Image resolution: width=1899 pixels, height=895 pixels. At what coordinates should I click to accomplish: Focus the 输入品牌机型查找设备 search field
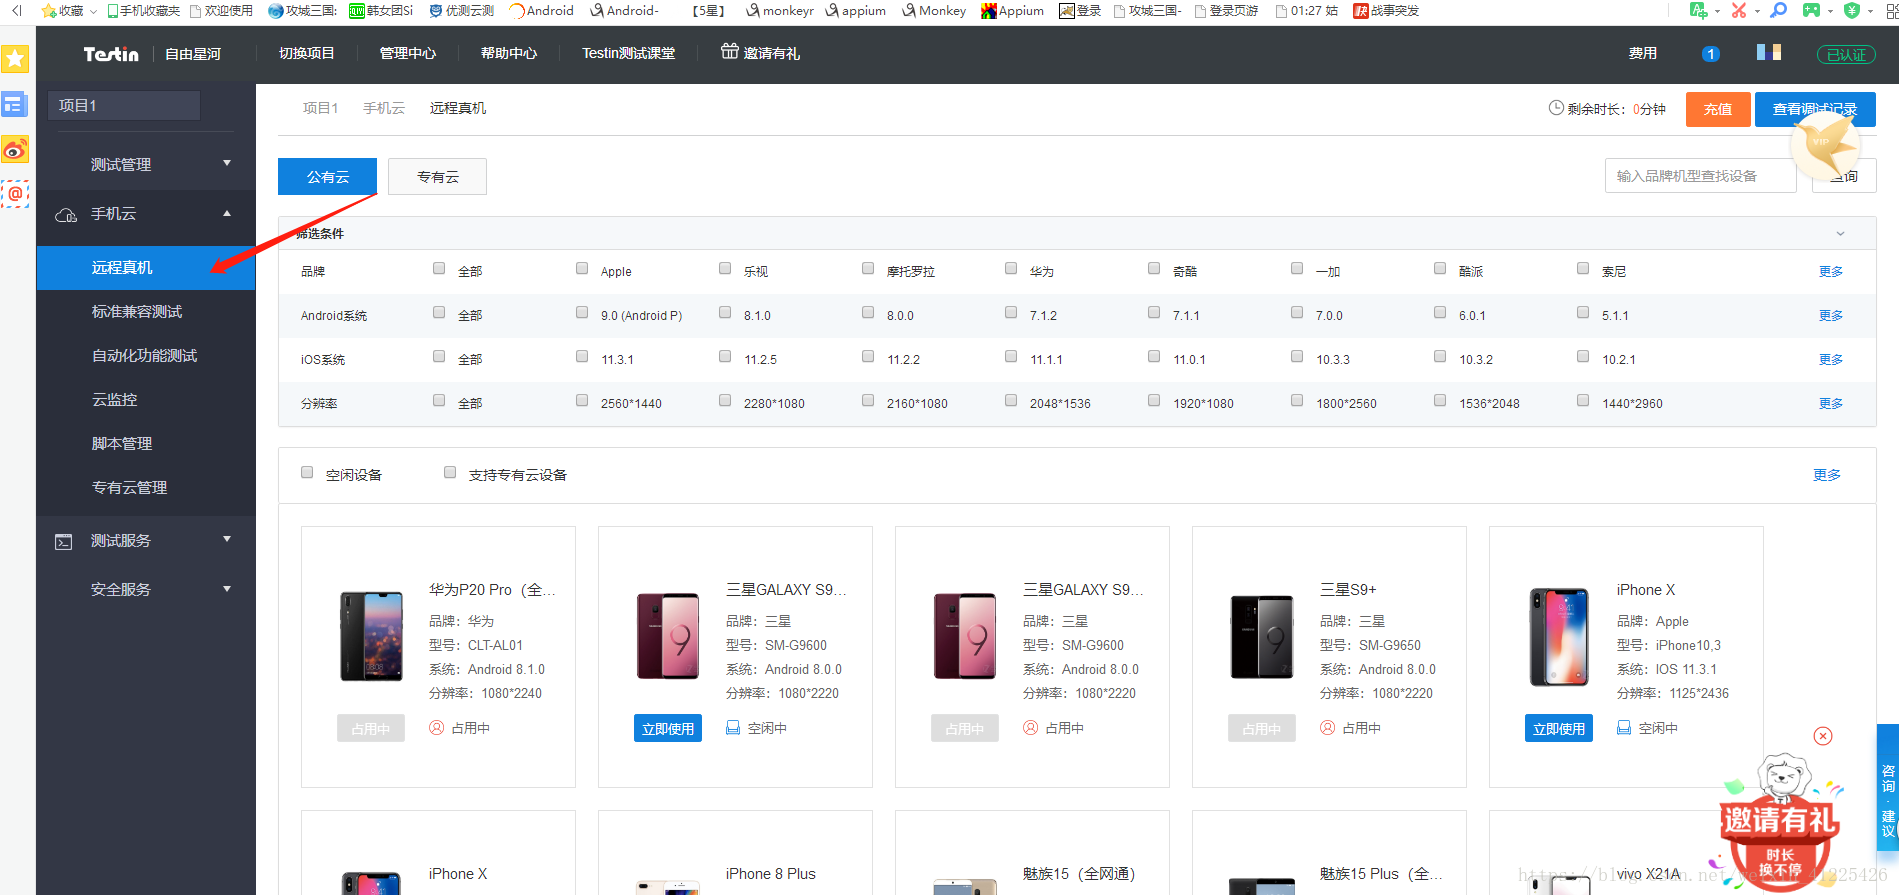(x=1701, y=176)
